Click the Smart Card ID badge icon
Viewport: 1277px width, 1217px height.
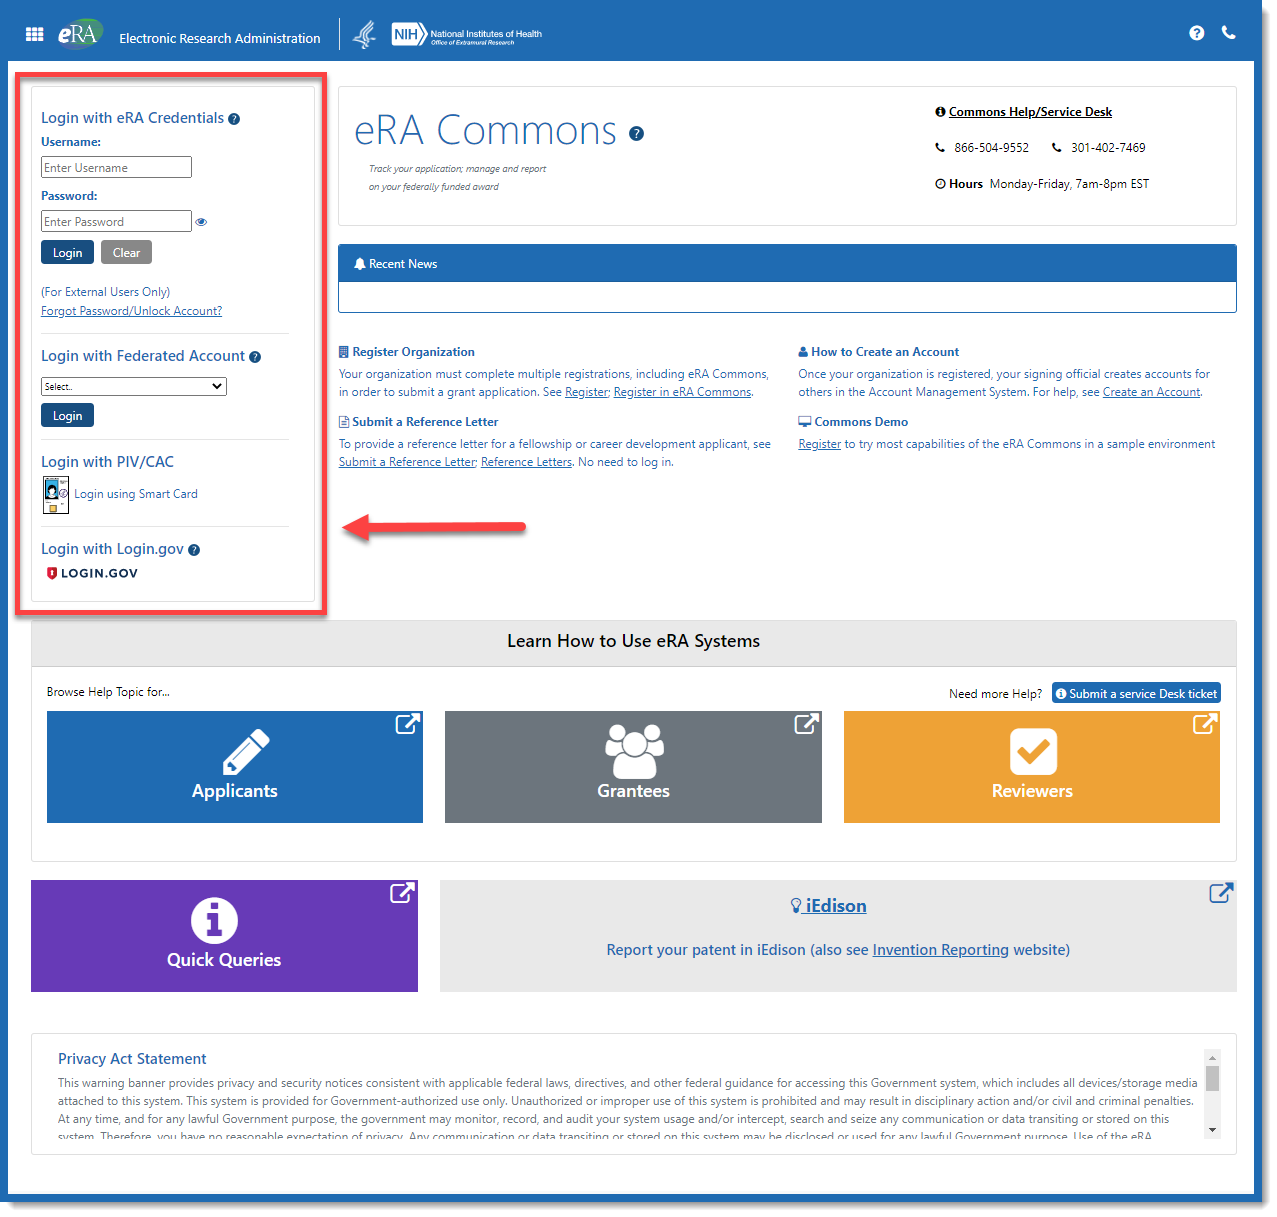point(56,495)
